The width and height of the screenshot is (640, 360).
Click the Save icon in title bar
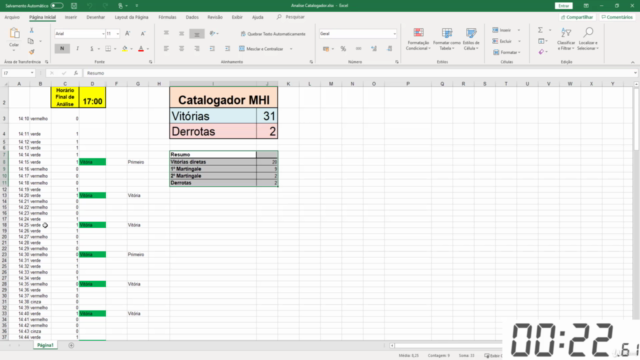pyautogui.click(x=74, y=6)
